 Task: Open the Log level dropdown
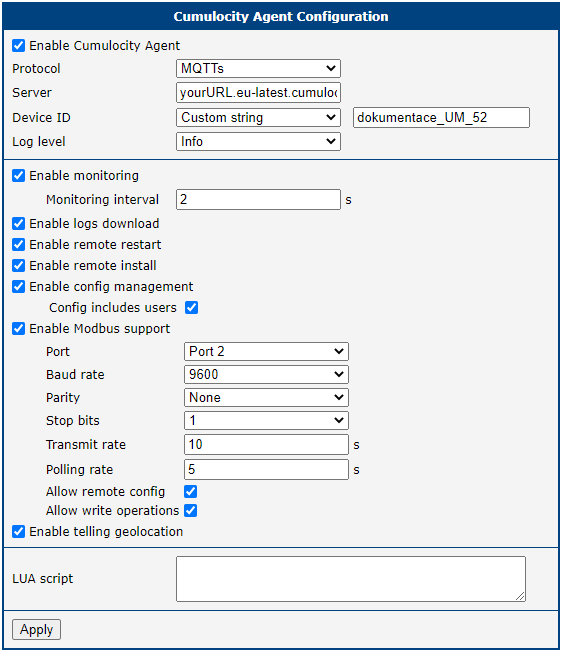[258, 141]
